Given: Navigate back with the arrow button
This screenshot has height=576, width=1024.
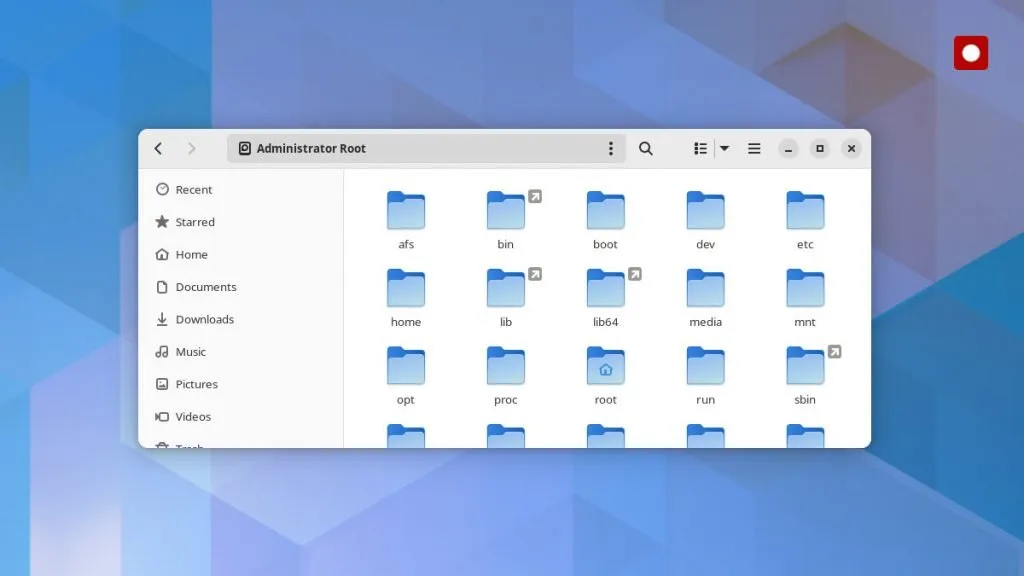Looking at the screenshot, I should tap(158, 147).
